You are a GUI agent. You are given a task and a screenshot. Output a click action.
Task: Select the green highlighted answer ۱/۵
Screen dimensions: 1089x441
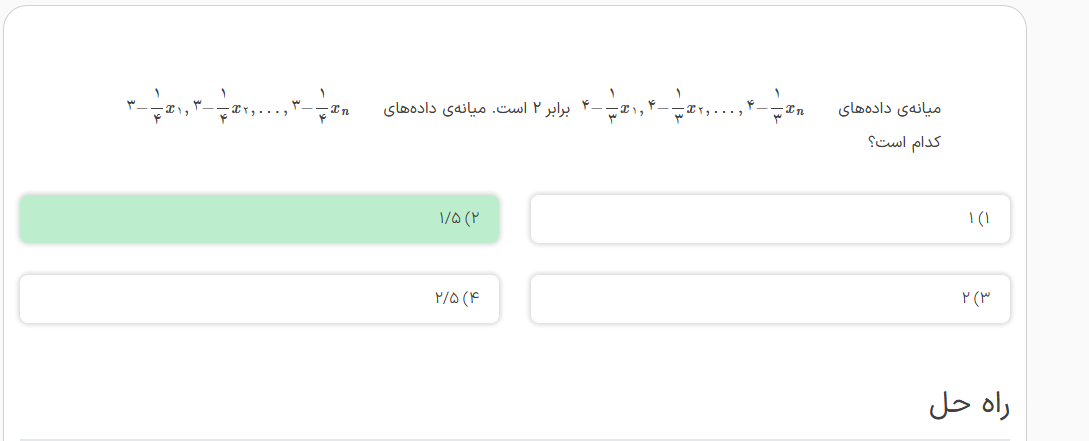click(259, 219)
